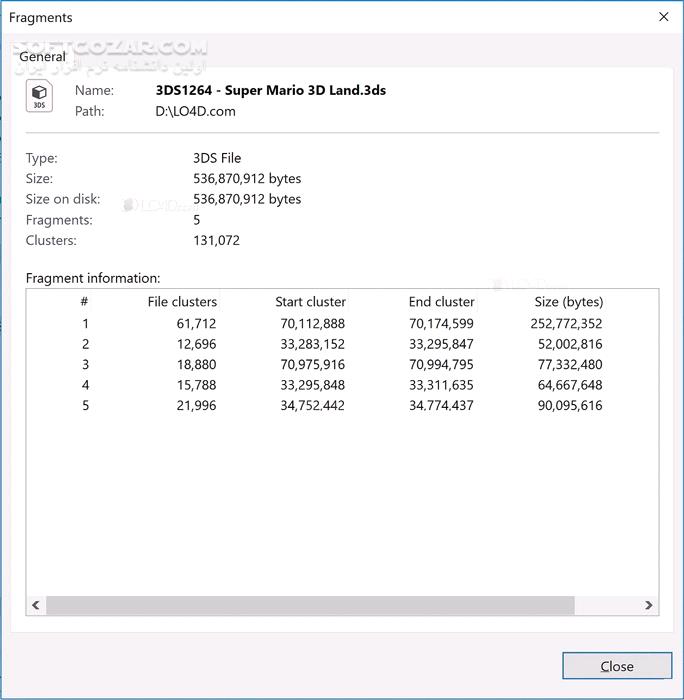Select fragment row with 15,788 clusters
This screenshot has width=684, height=700.
[x=342, y=385]
